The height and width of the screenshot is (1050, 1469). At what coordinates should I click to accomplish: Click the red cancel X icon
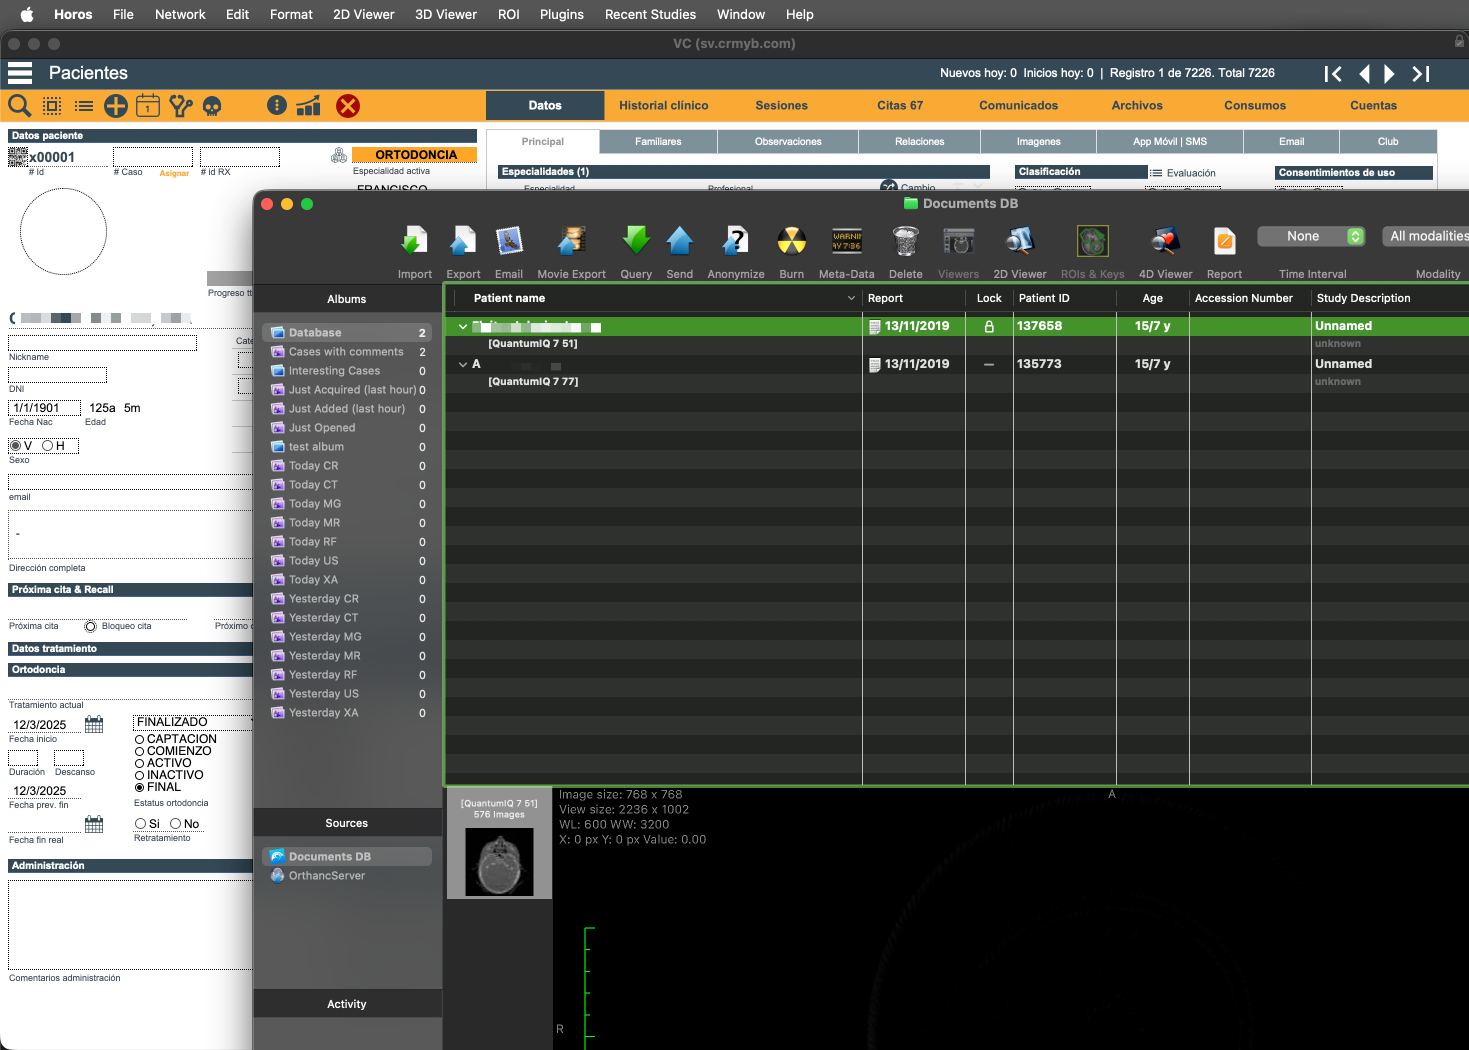347,106
